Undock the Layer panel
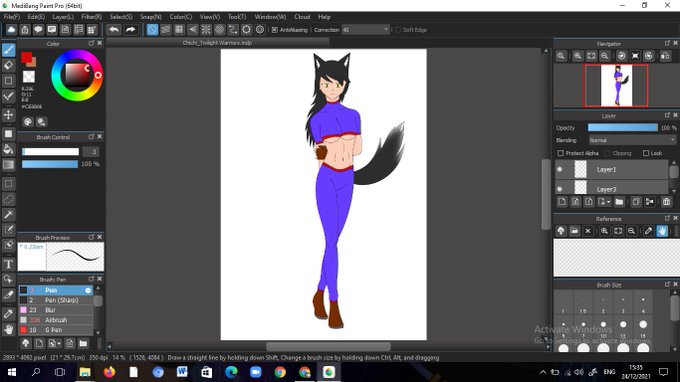Screen dimensions: 680x382 pos(667,115)
